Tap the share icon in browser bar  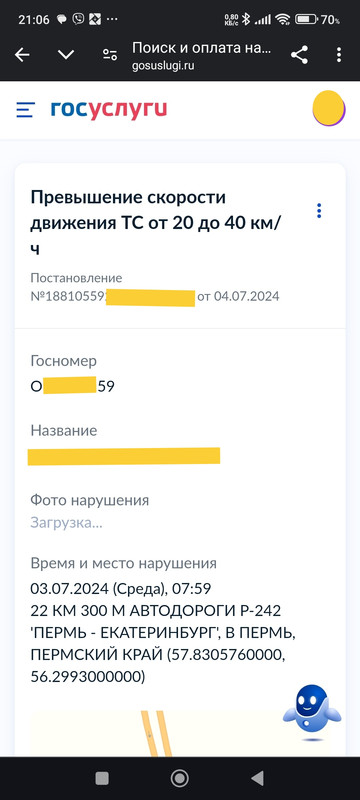(x=299, y=55)
